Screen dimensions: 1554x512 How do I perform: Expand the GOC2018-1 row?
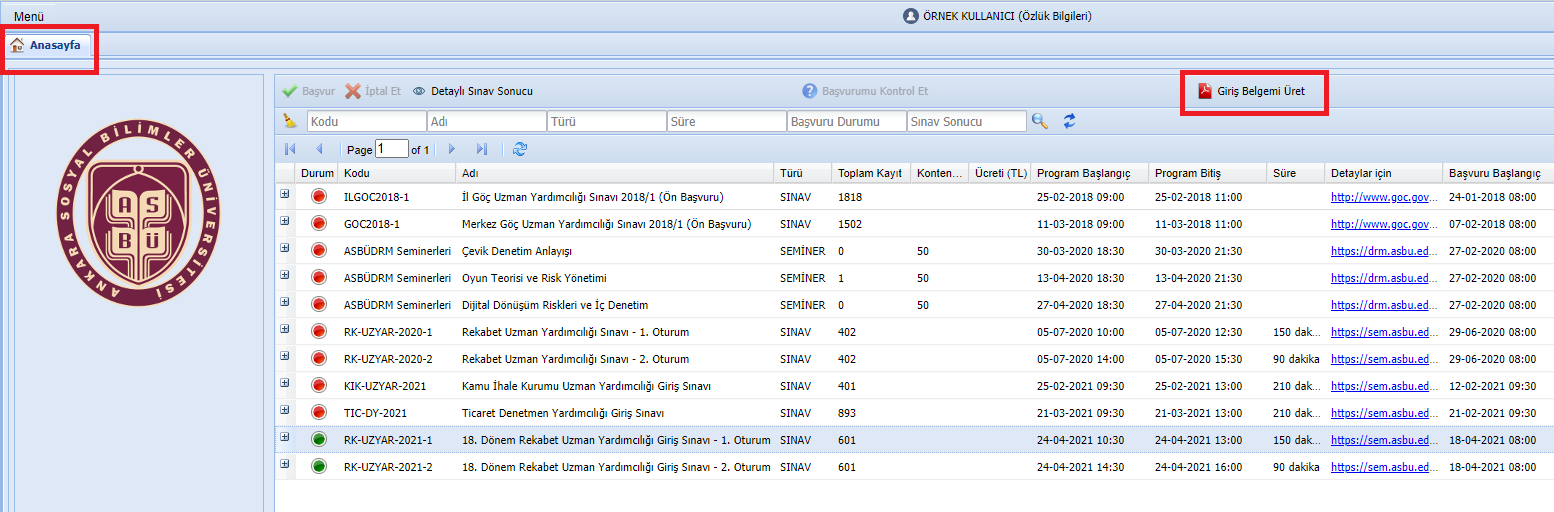click(285, 221)
